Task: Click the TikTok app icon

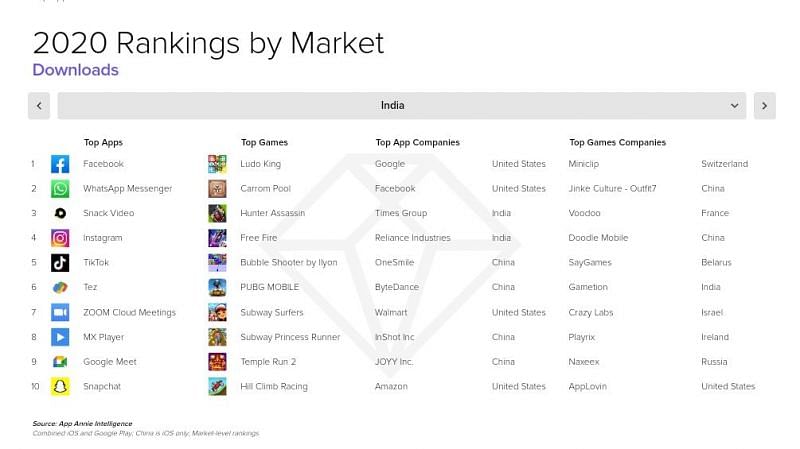Action: pos(60,263)
